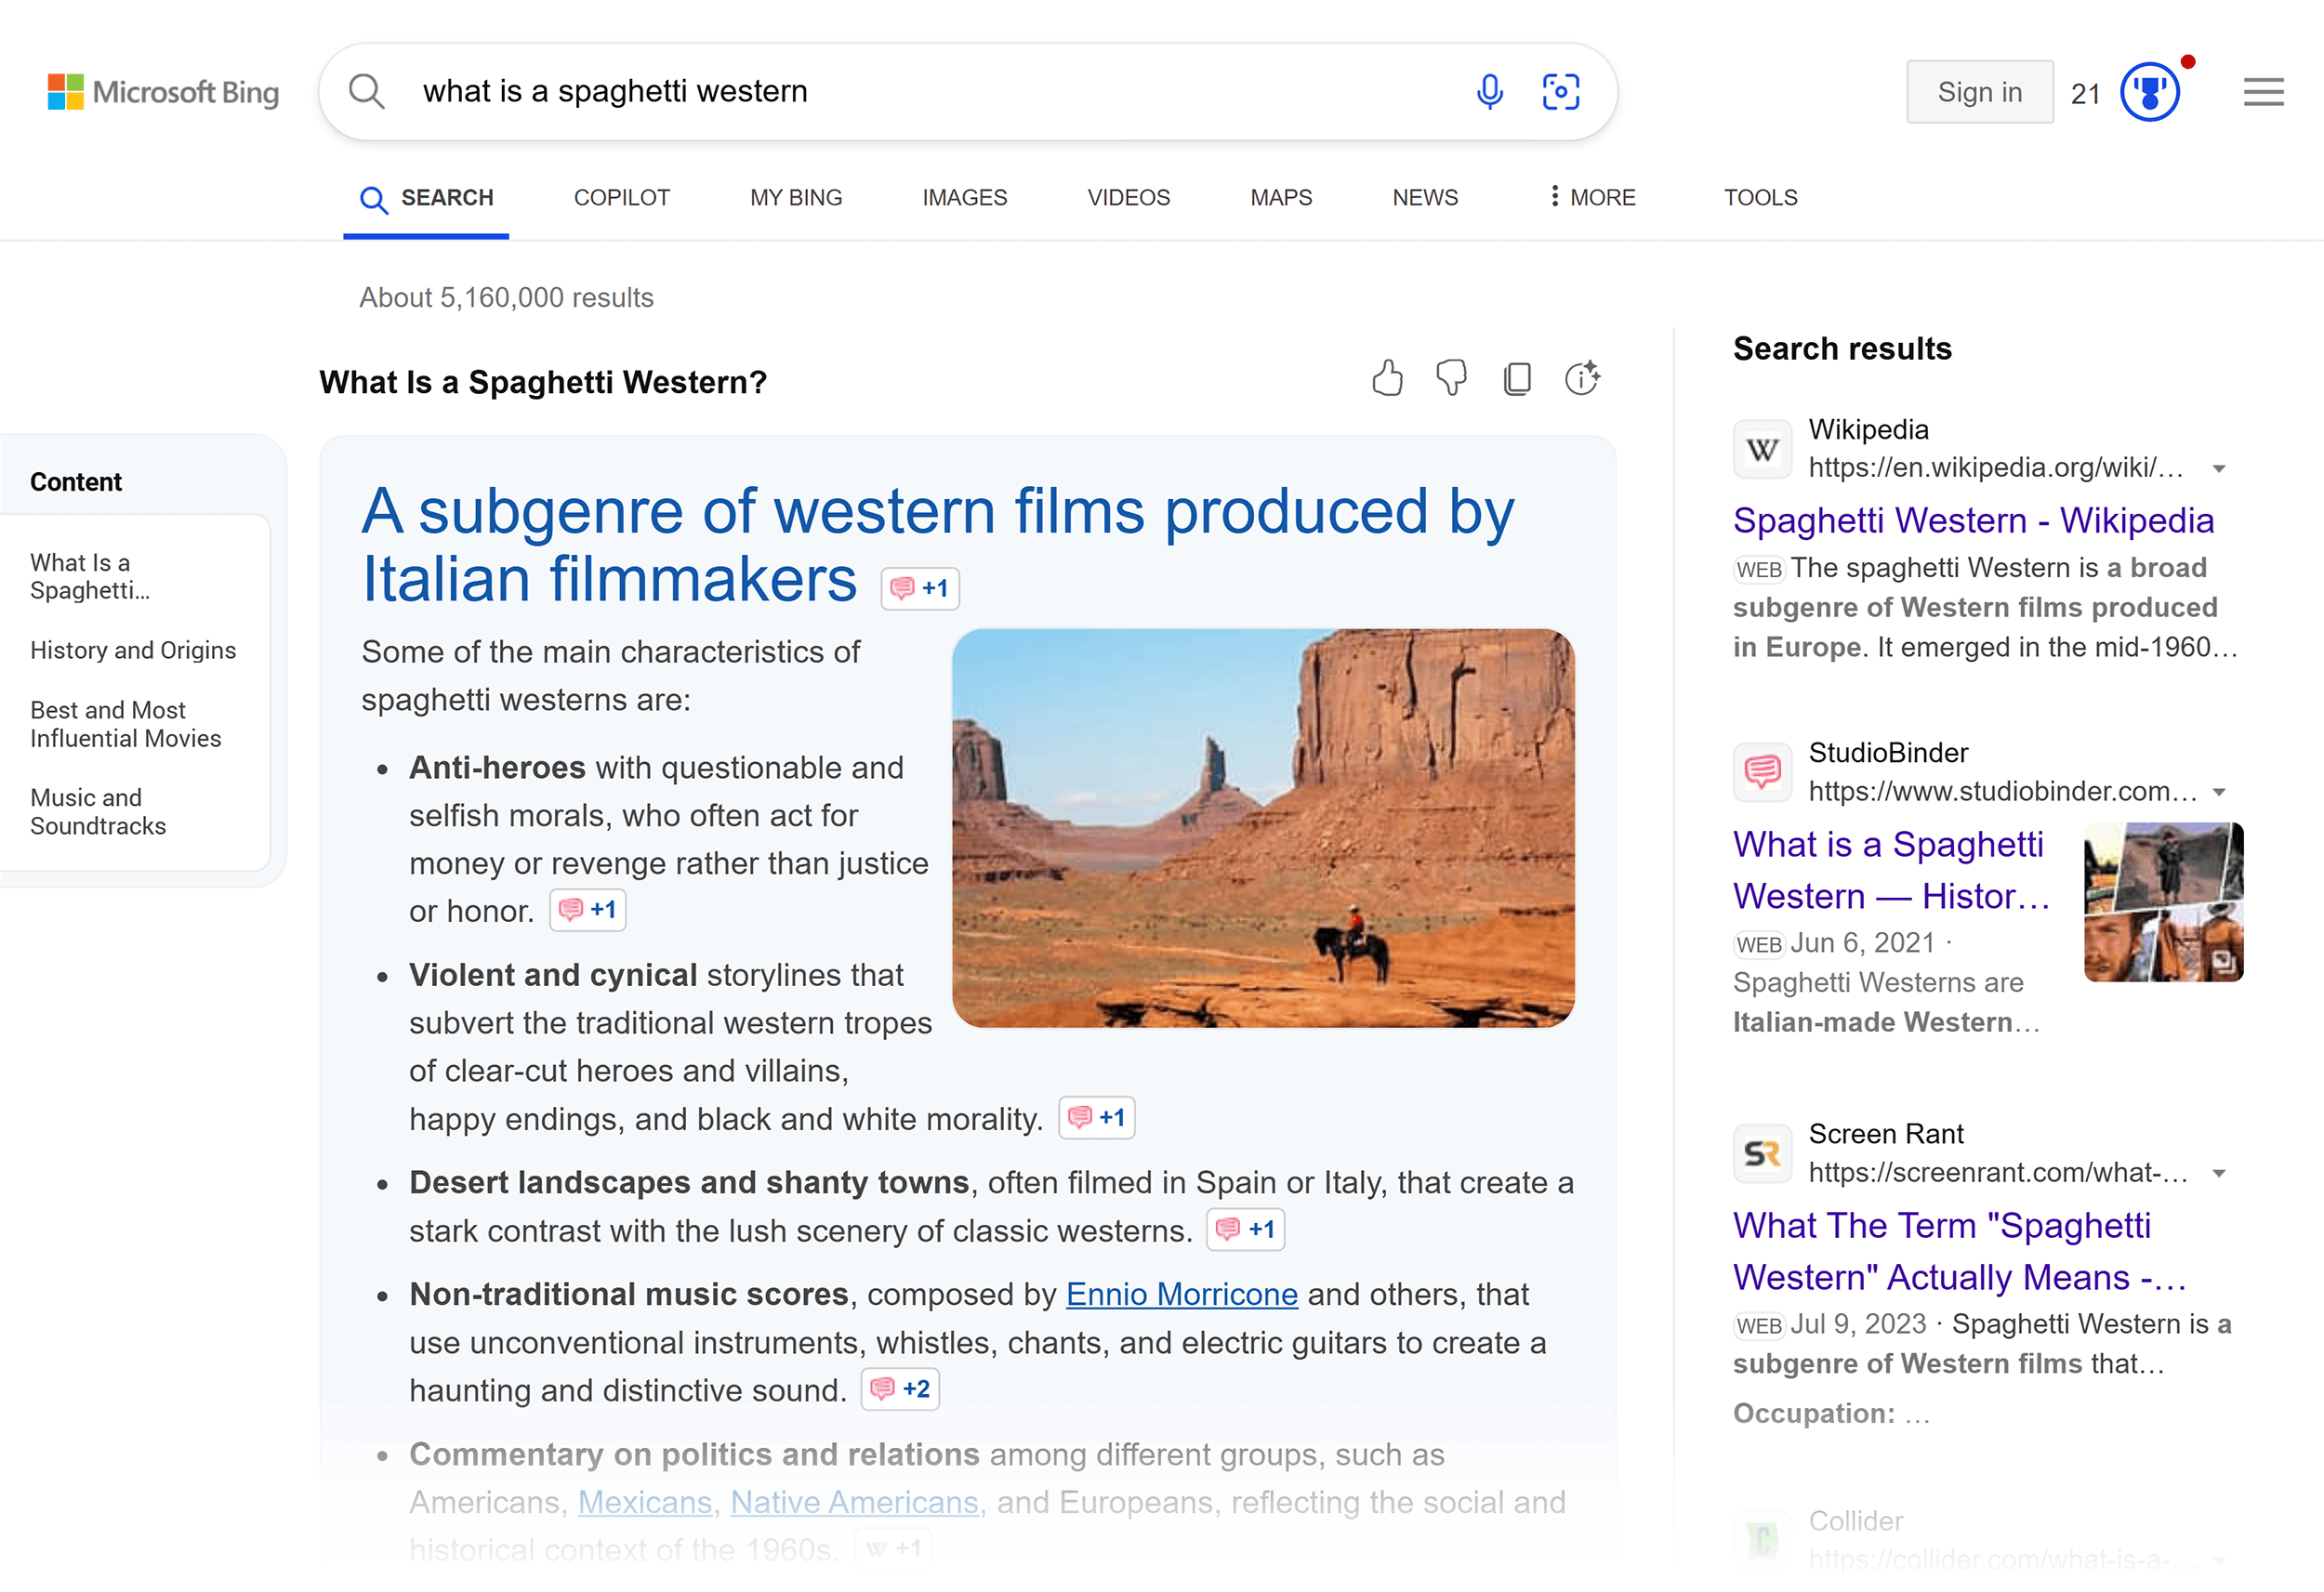Click the Microsoft Rewards medal icon
The width and height of the screenshot is (2324, 1592).
2150,91
